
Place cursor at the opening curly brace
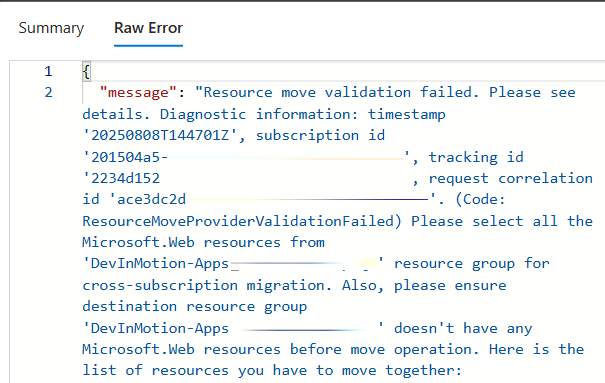(x=86, y=72)
